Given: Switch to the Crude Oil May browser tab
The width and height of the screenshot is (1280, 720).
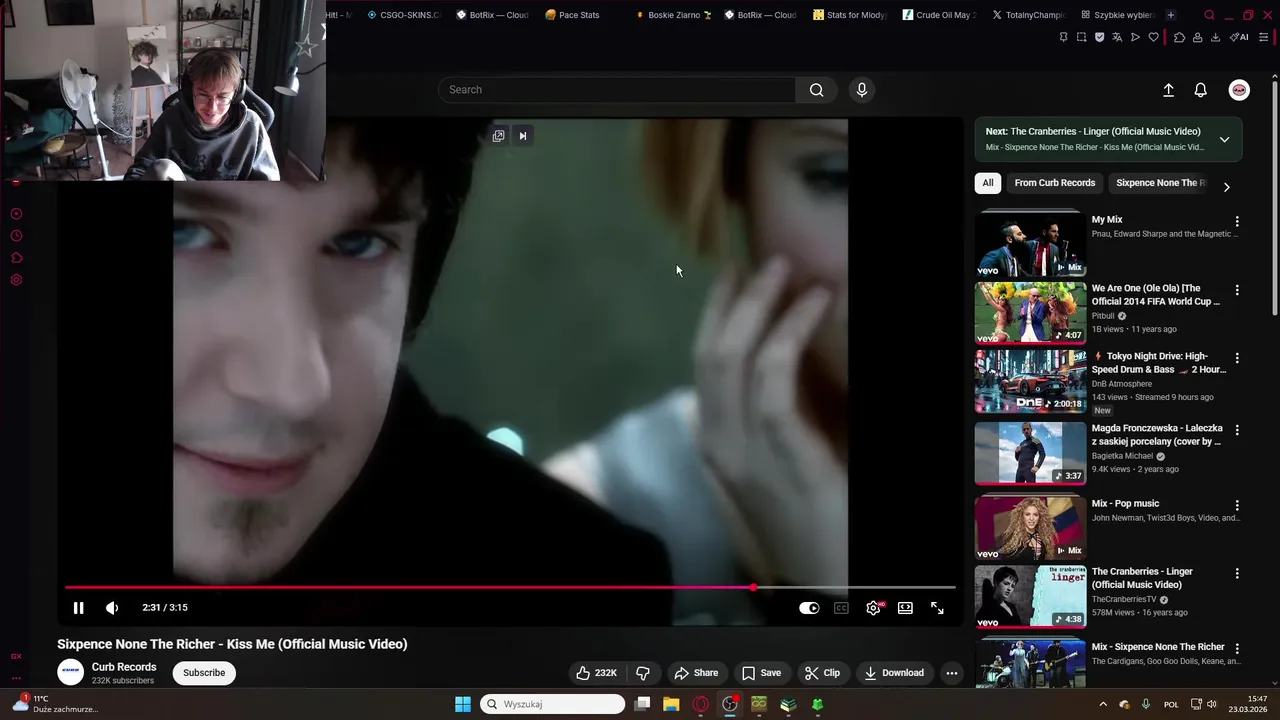Looking at the screenshot, I should (939, 15).
